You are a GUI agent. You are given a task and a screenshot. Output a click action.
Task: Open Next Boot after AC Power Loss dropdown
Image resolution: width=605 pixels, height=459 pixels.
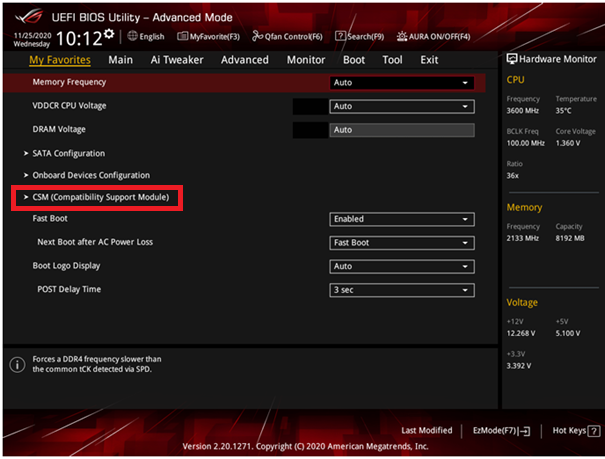[402, 243]
